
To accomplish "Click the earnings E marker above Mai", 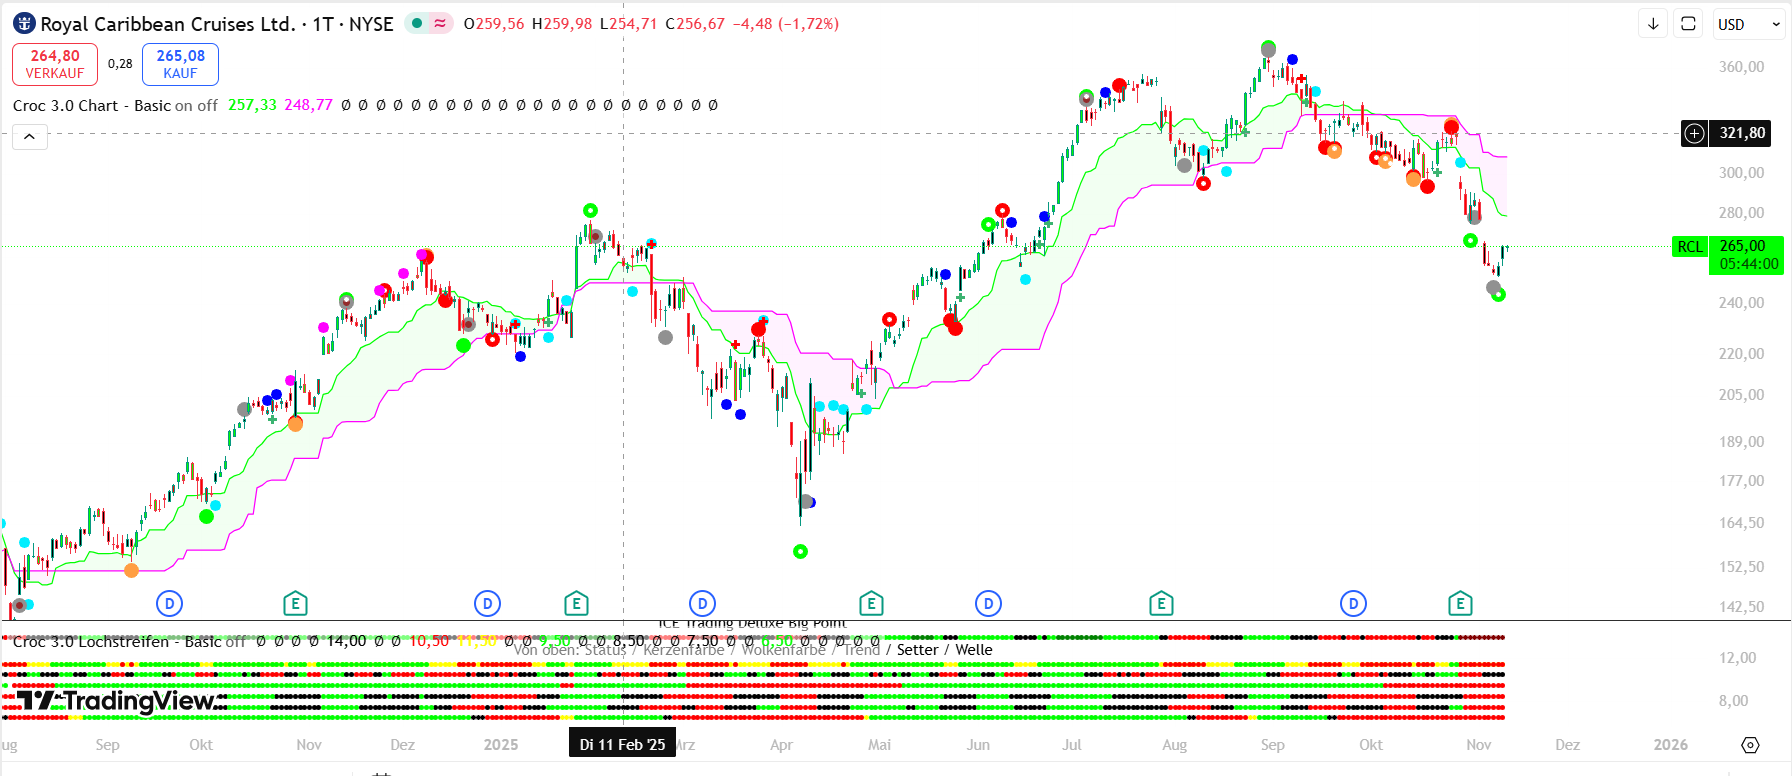I will click(x=871, y=603).
